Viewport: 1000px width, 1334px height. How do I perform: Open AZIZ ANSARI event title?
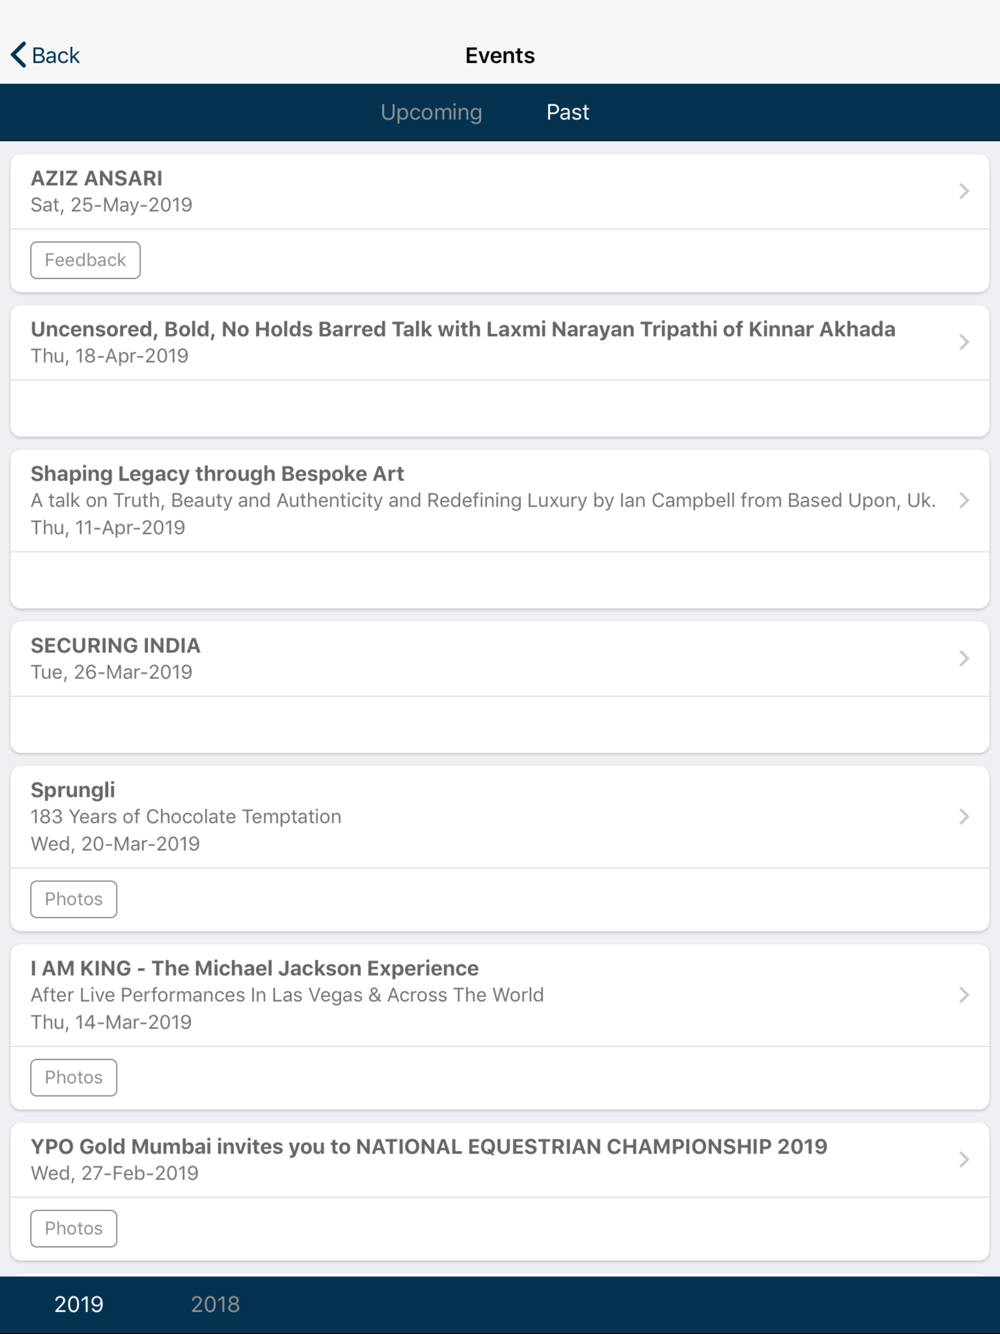(x=96, y=178)
